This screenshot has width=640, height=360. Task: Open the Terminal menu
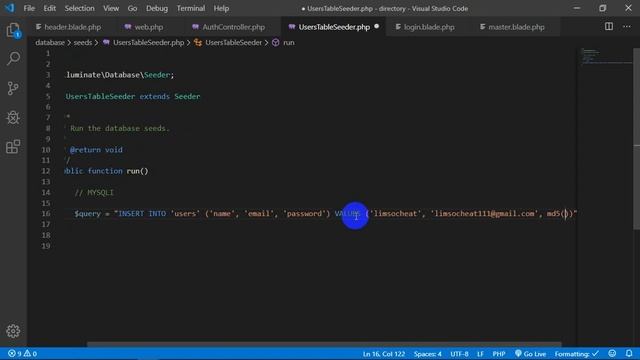(191, 8)
